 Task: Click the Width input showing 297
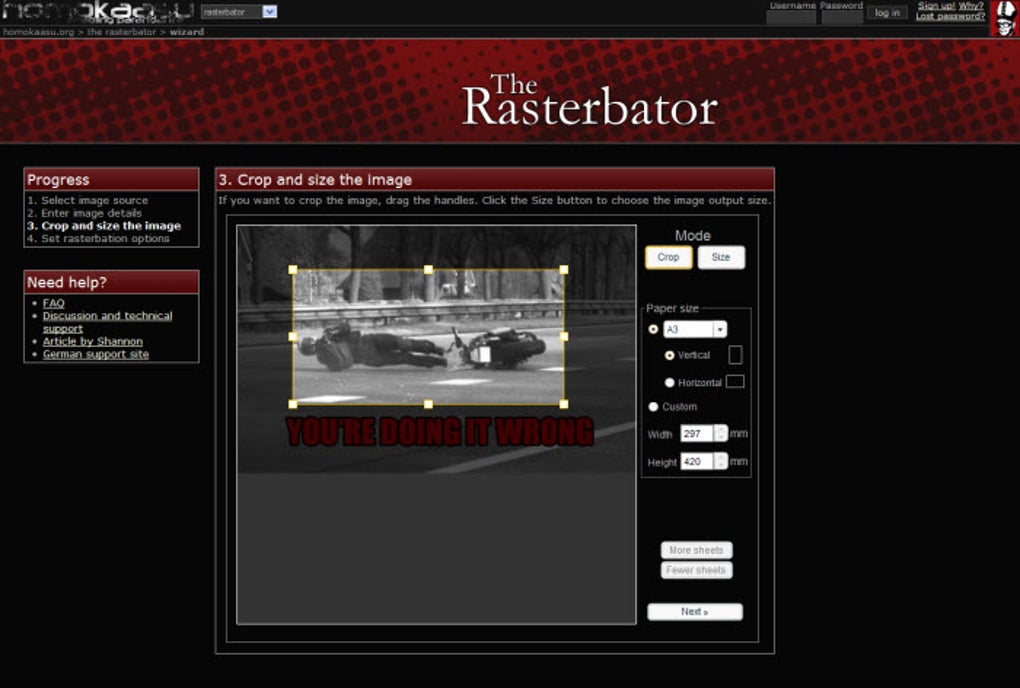click(697, 433)
